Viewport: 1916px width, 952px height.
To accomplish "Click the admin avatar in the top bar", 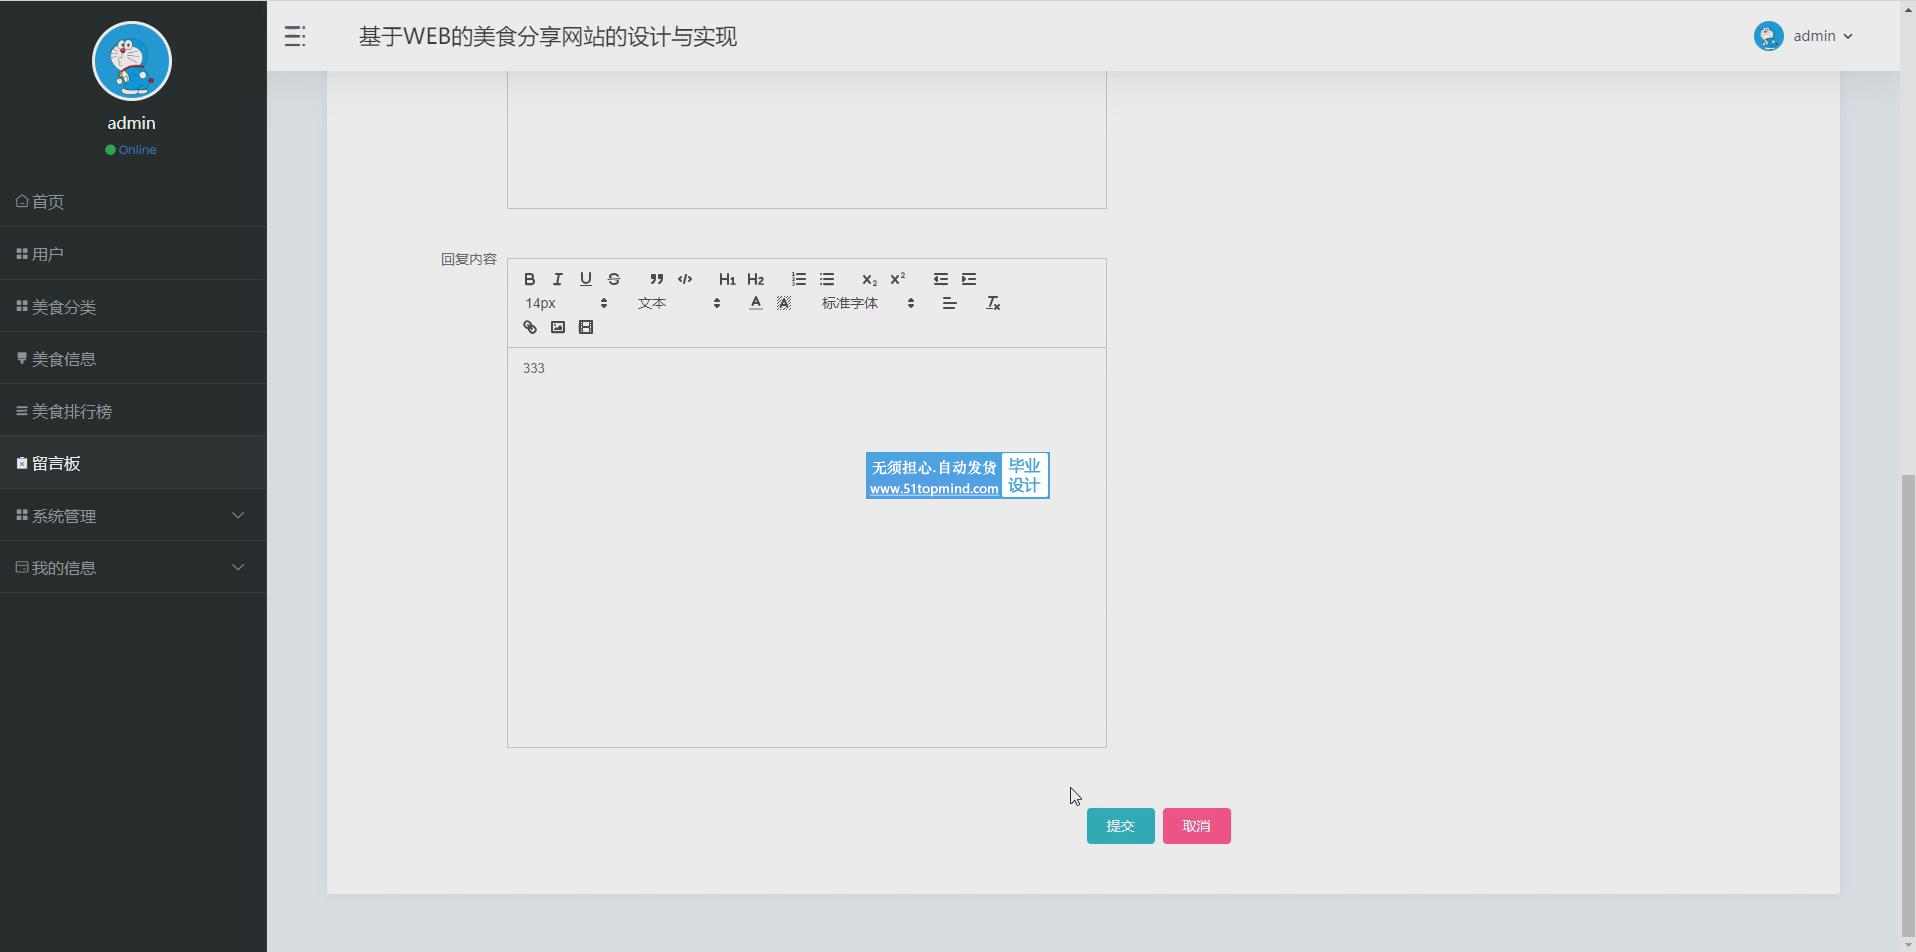I will pos(1769,36).
